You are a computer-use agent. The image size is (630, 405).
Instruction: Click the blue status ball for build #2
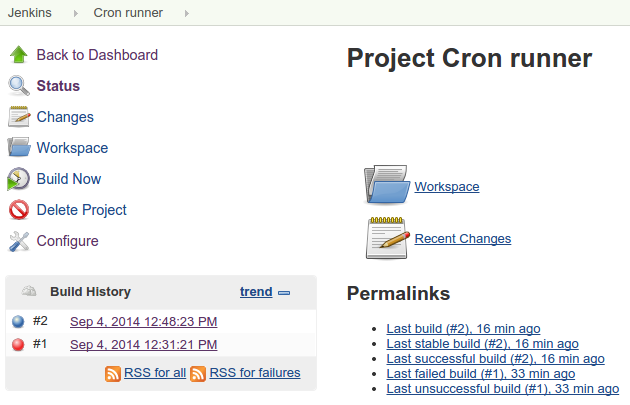pos(18,321)
